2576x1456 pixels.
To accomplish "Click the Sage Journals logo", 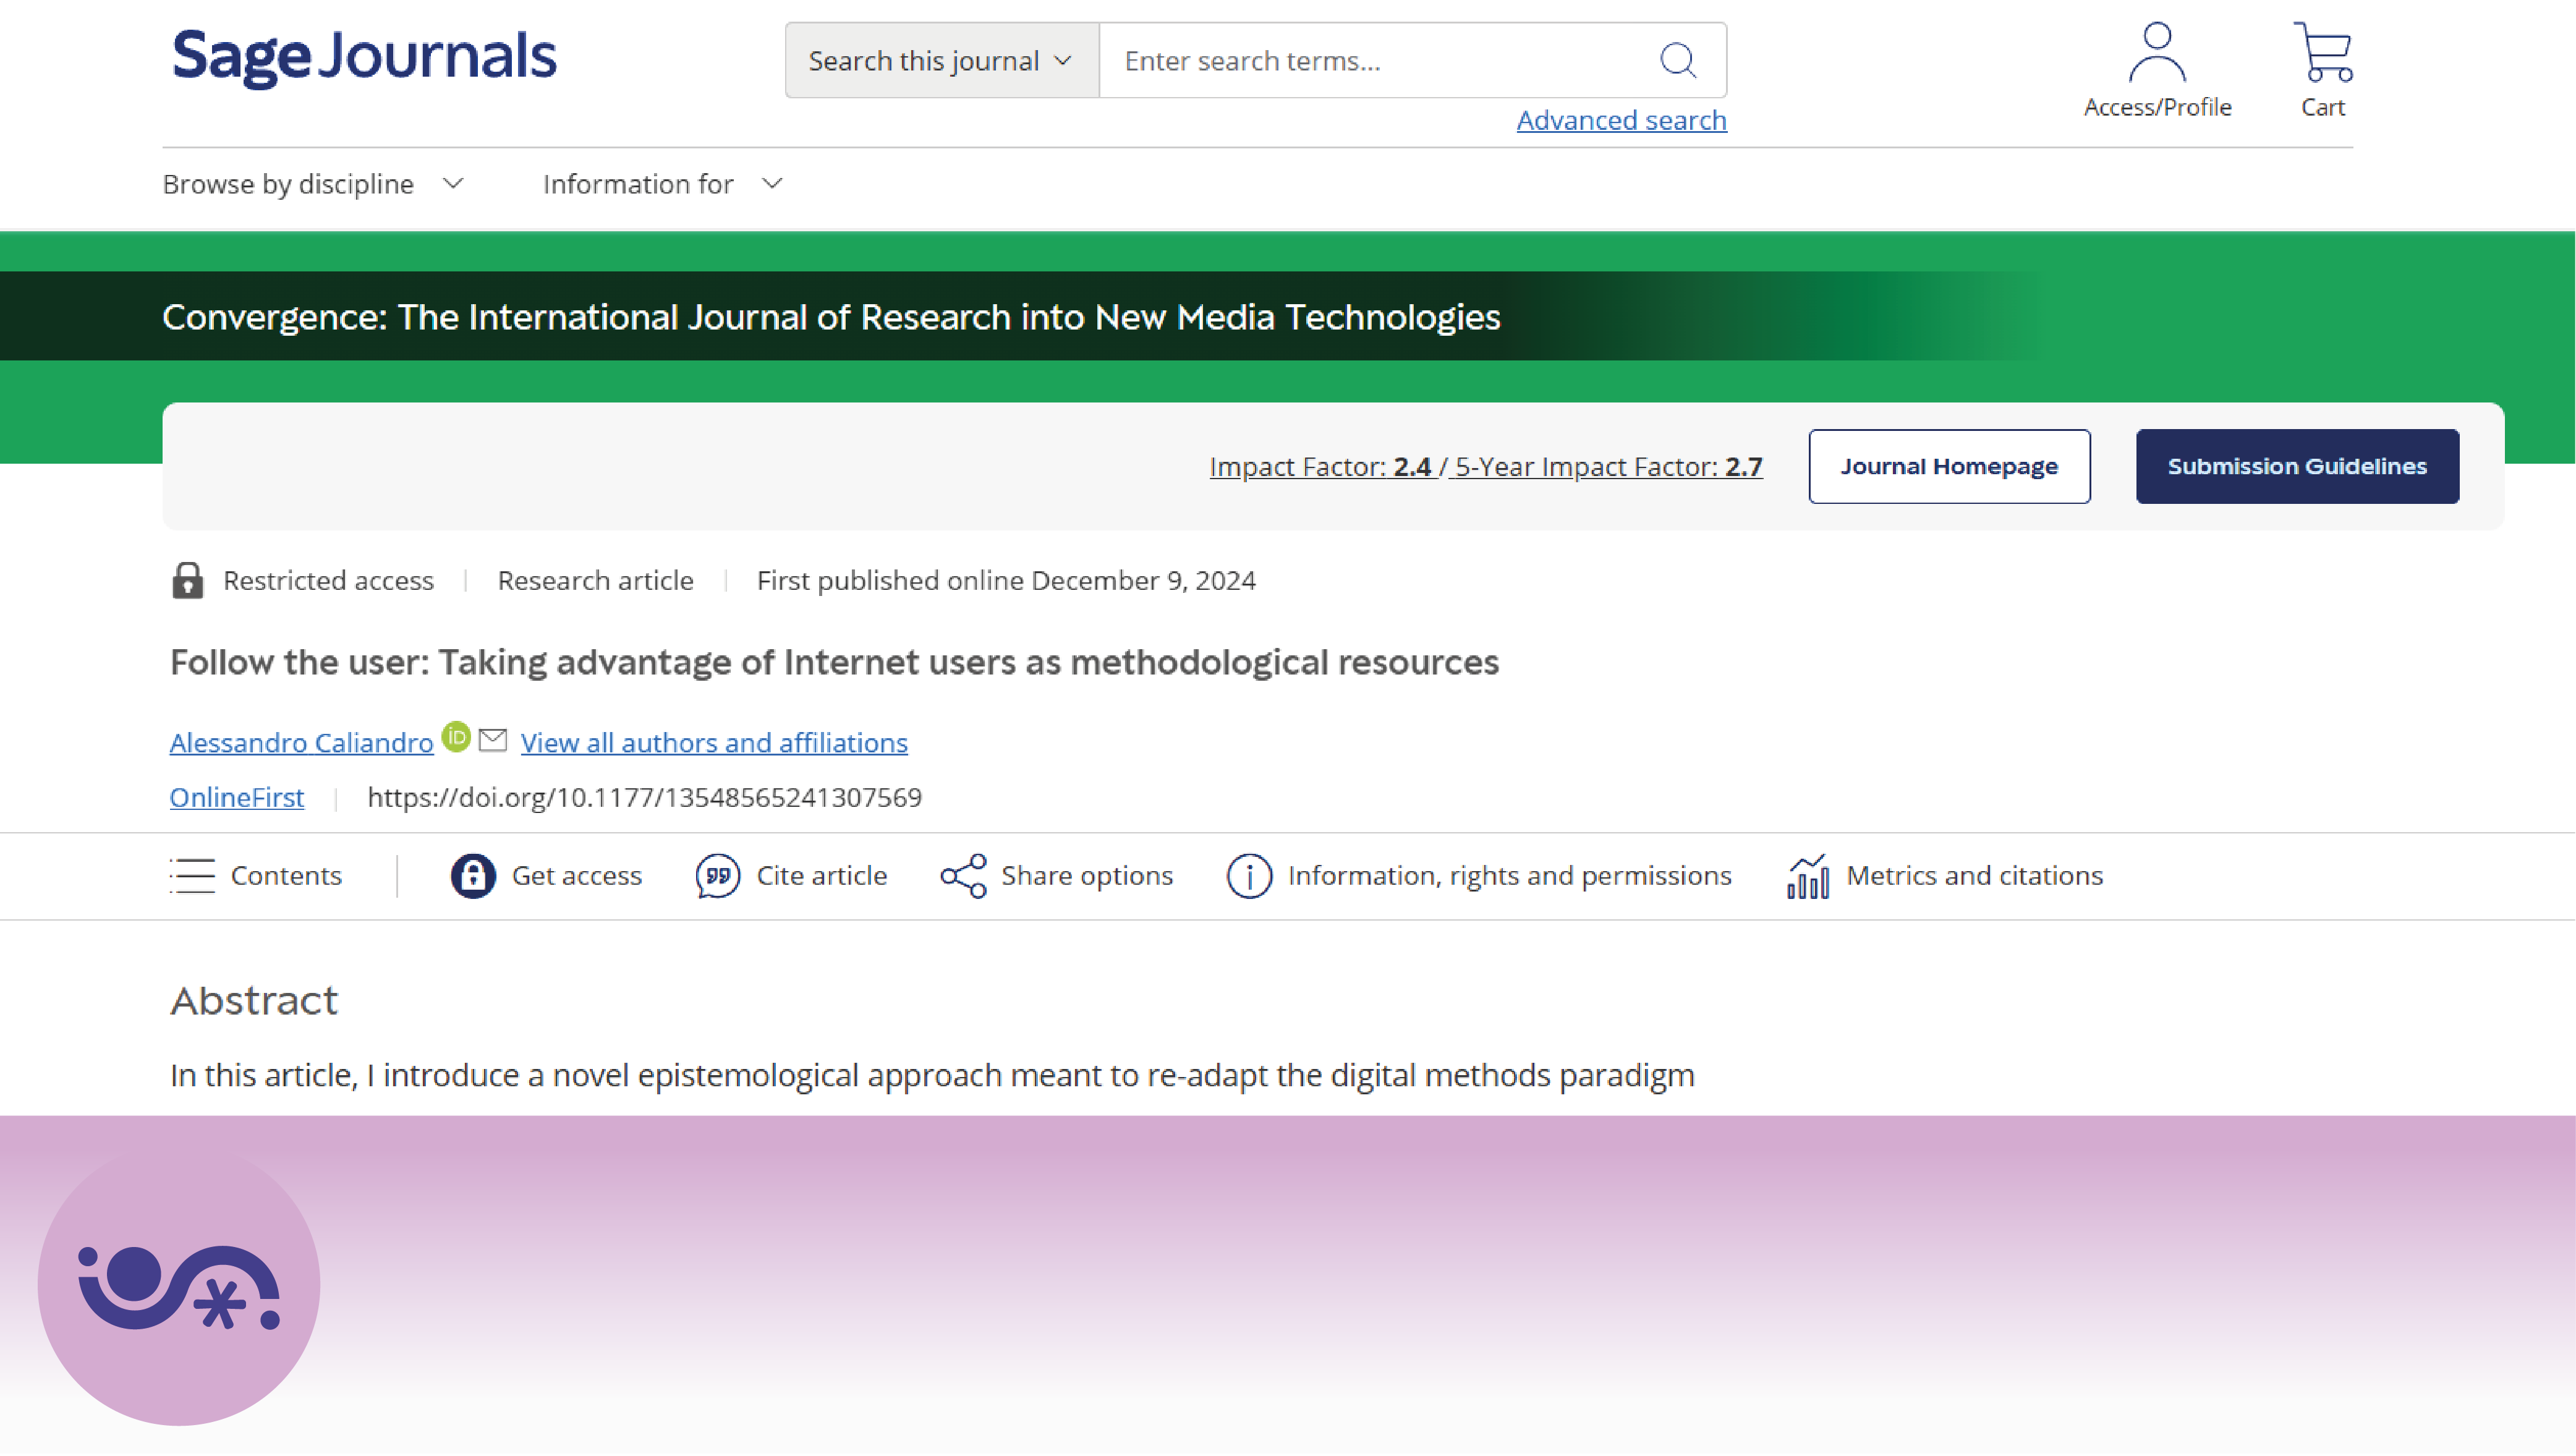I will pyautogui.click(x=364, y=57).
